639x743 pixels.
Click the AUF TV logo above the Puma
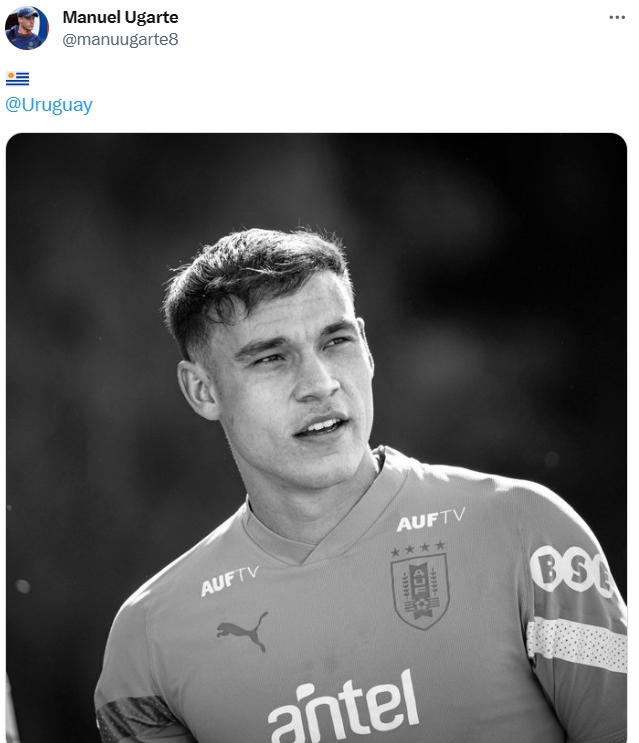pyautogui.click(x=229, y=580)
